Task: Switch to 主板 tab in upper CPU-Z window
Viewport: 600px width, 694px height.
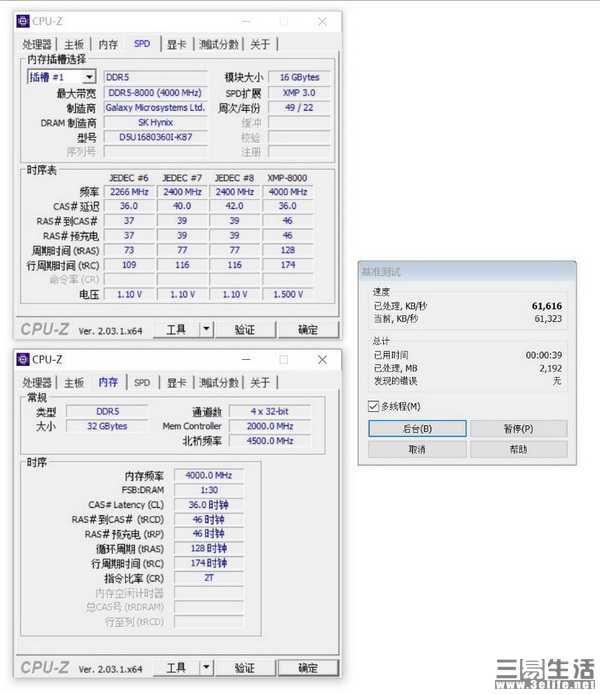Action: [x=74, y=44]
